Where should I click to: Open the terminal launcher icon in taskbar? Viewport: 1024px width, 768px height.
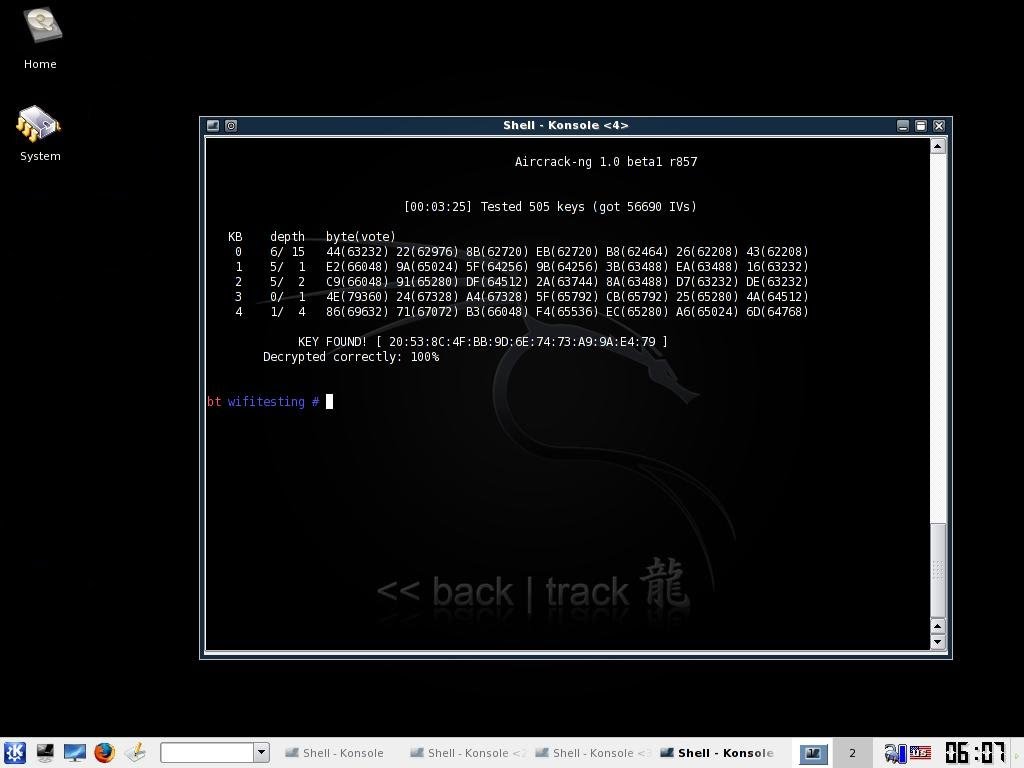pyautogui.click(x=45, y=752)
